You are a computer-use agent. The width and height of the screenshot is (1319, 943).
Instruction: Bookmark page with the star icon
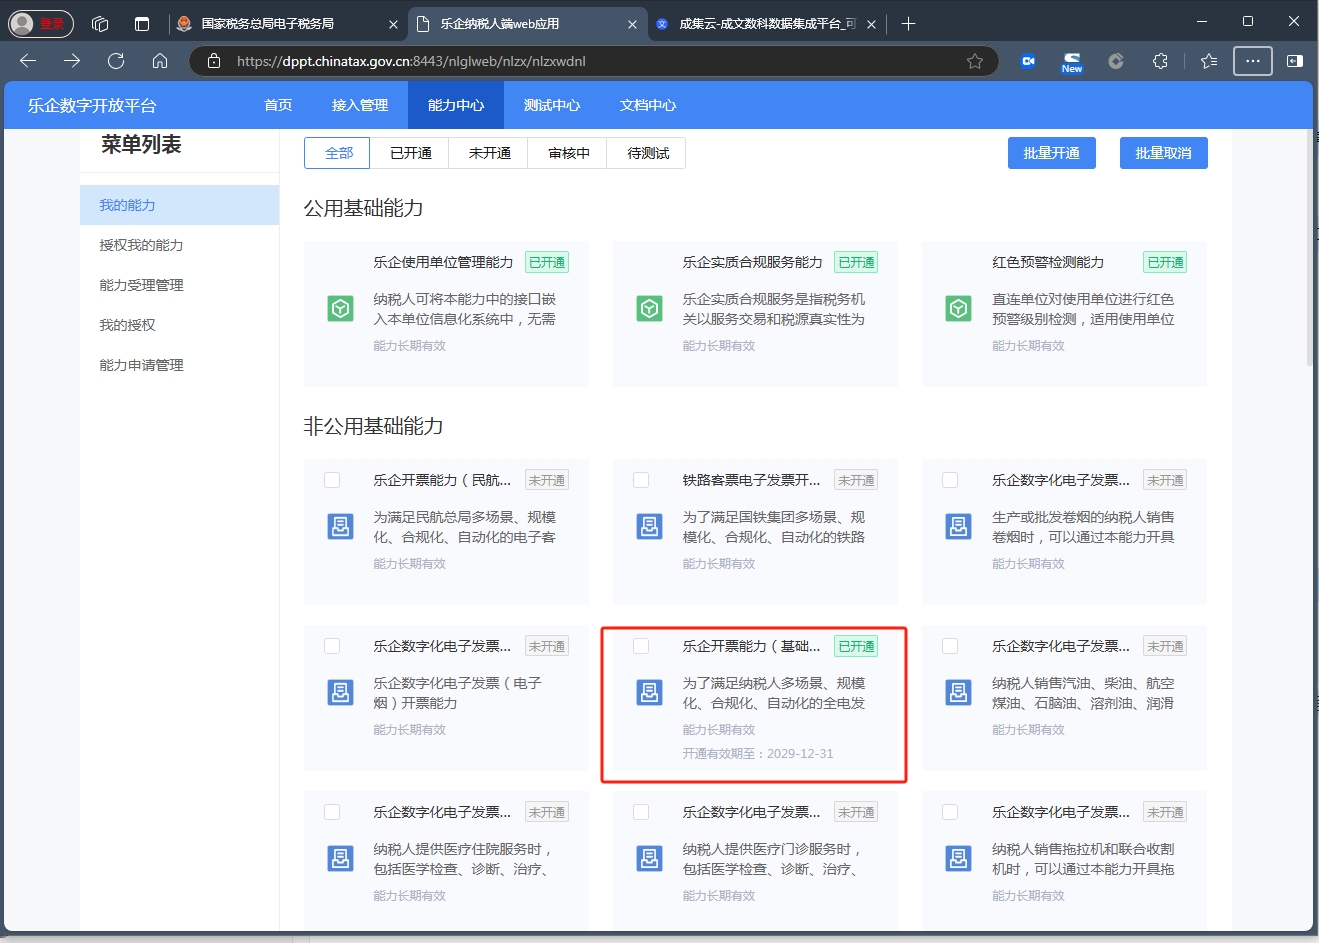click(974, 61)
